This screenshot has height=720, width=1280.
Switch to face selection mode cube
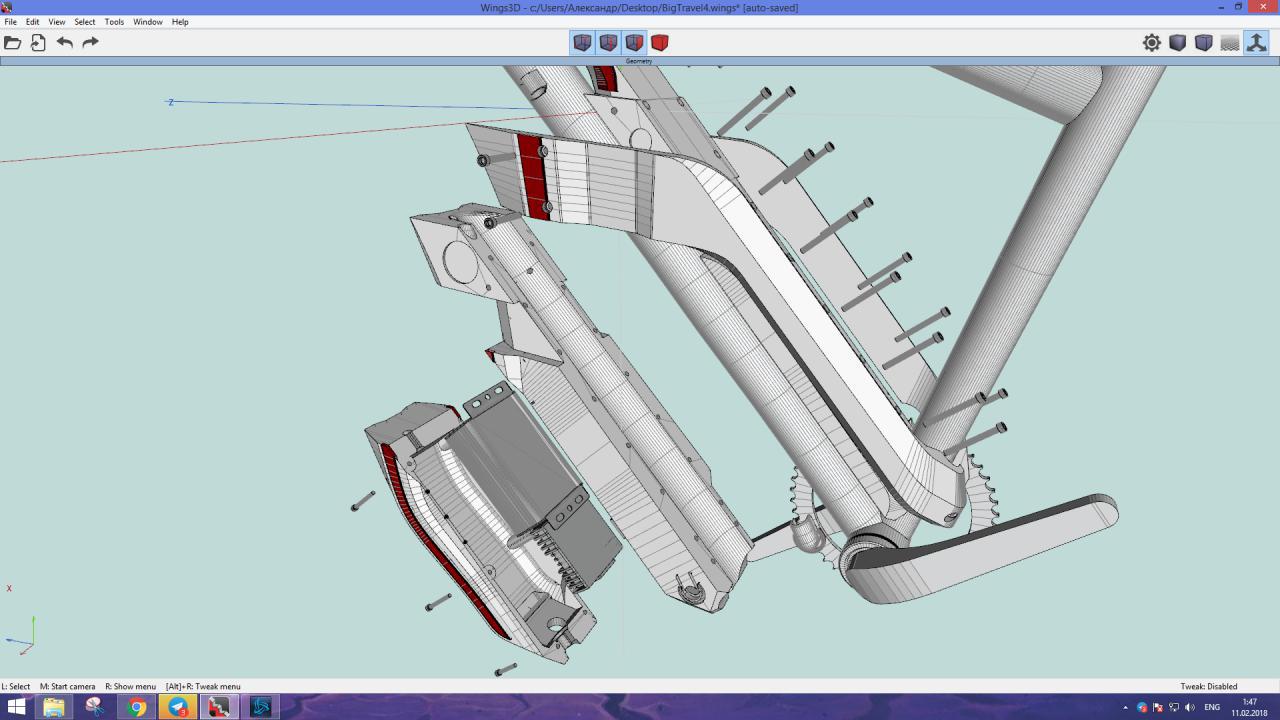634,42
